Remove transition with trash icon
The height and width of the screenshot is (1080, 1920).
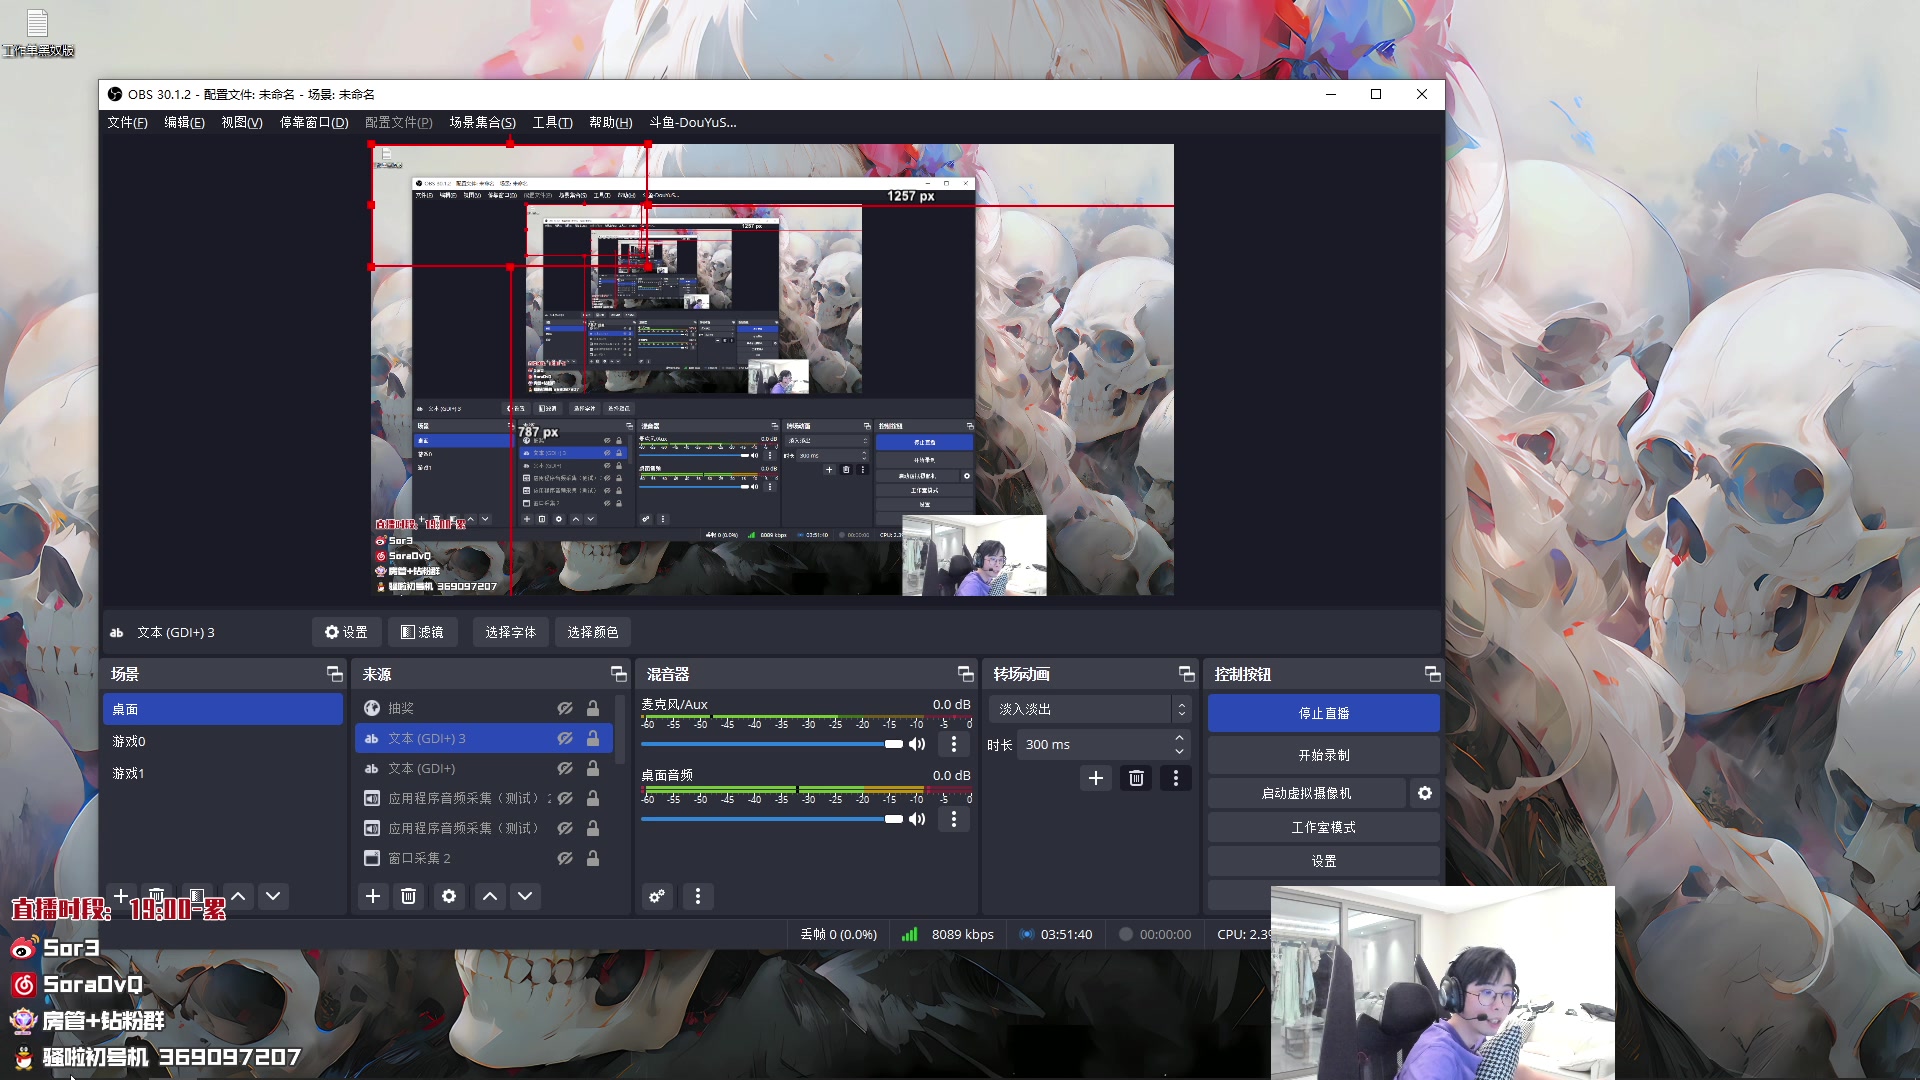(x=1136, y=778)
